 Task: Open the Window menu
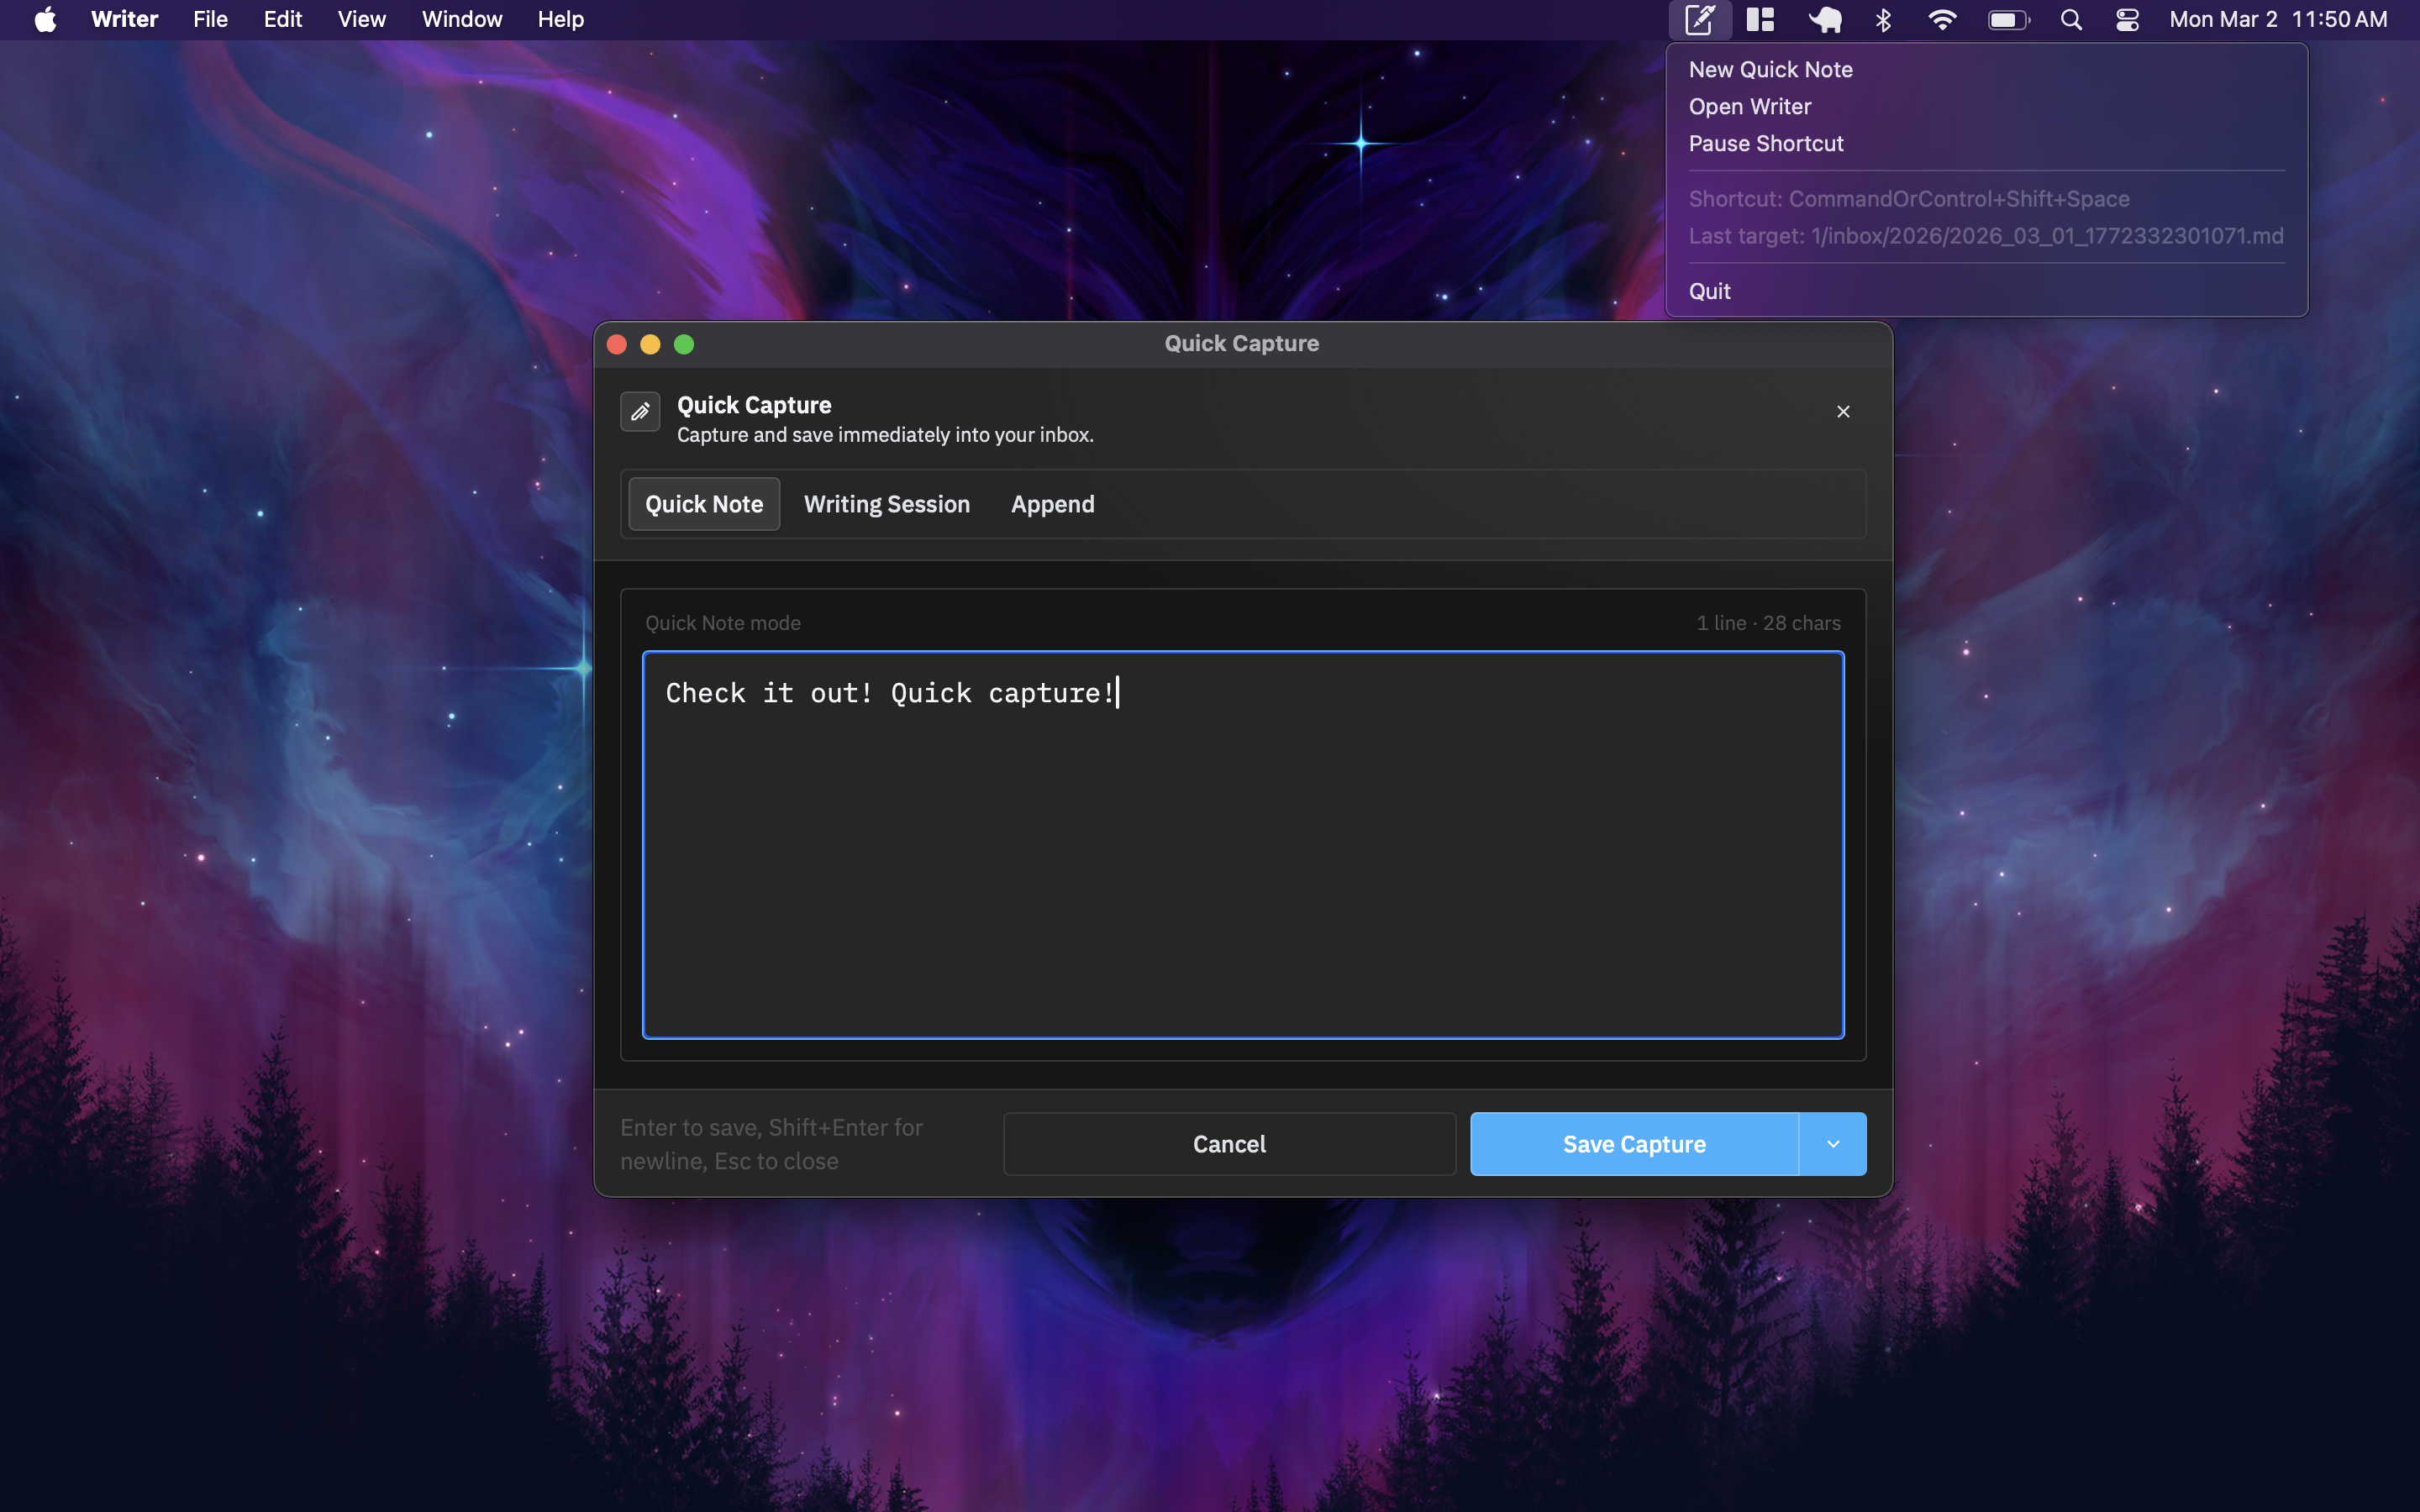pos(460,19)
